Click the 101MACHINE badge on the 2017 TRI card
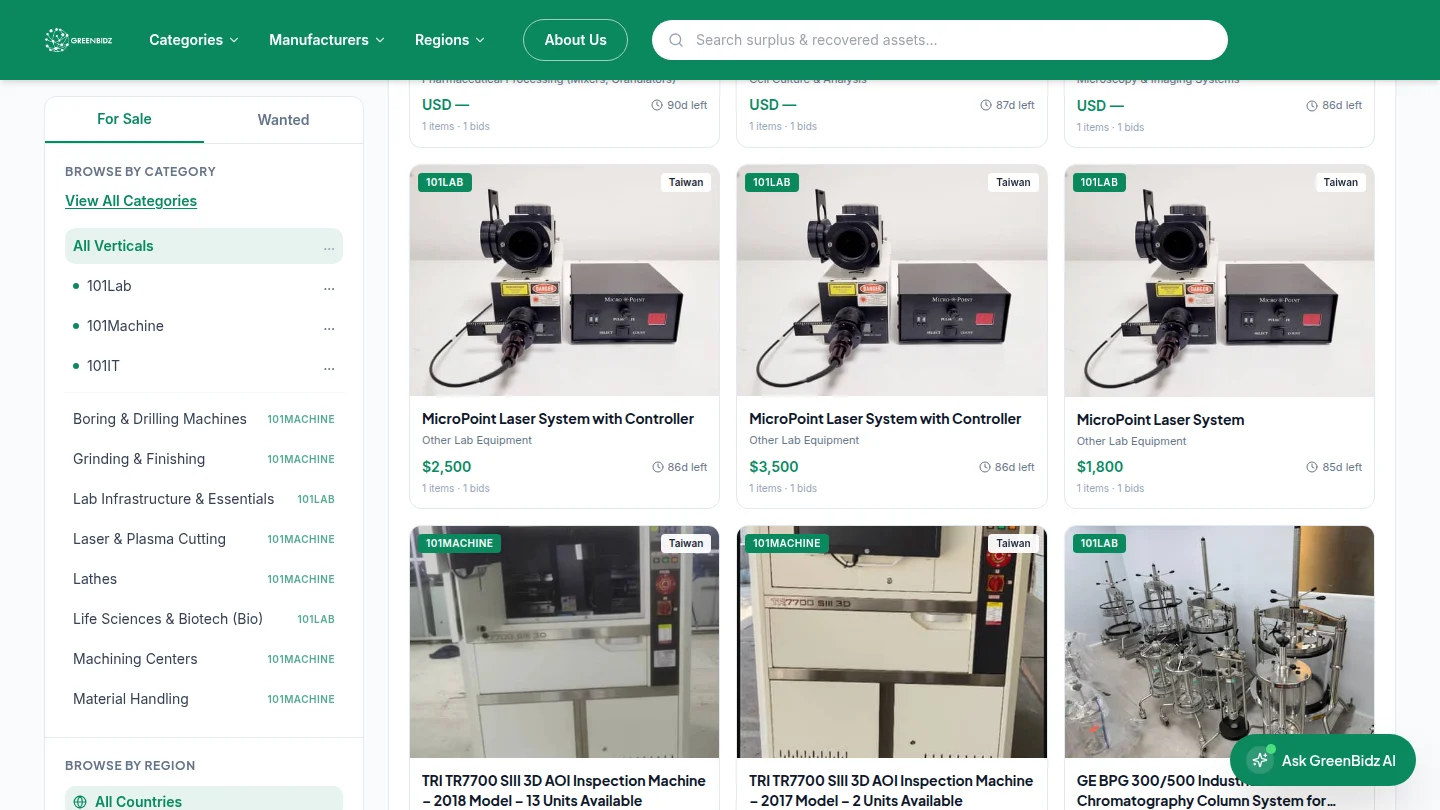The height and width of the screenshot is (810, 1440). point(787,543)
